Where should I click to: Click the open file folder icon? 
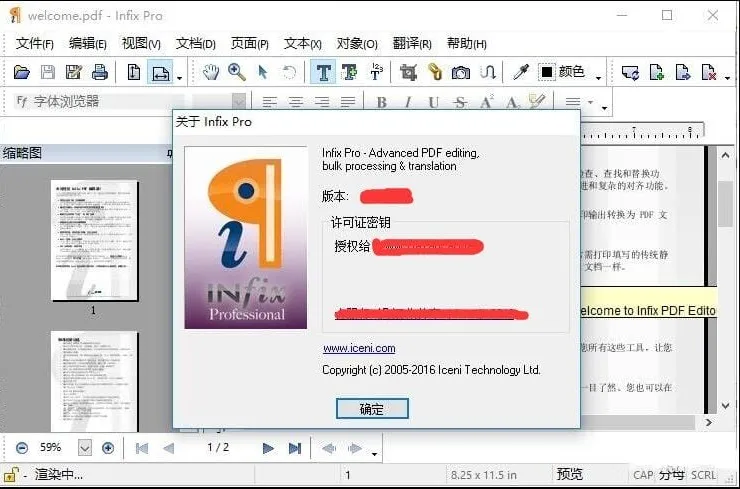[x=21, y=72]
